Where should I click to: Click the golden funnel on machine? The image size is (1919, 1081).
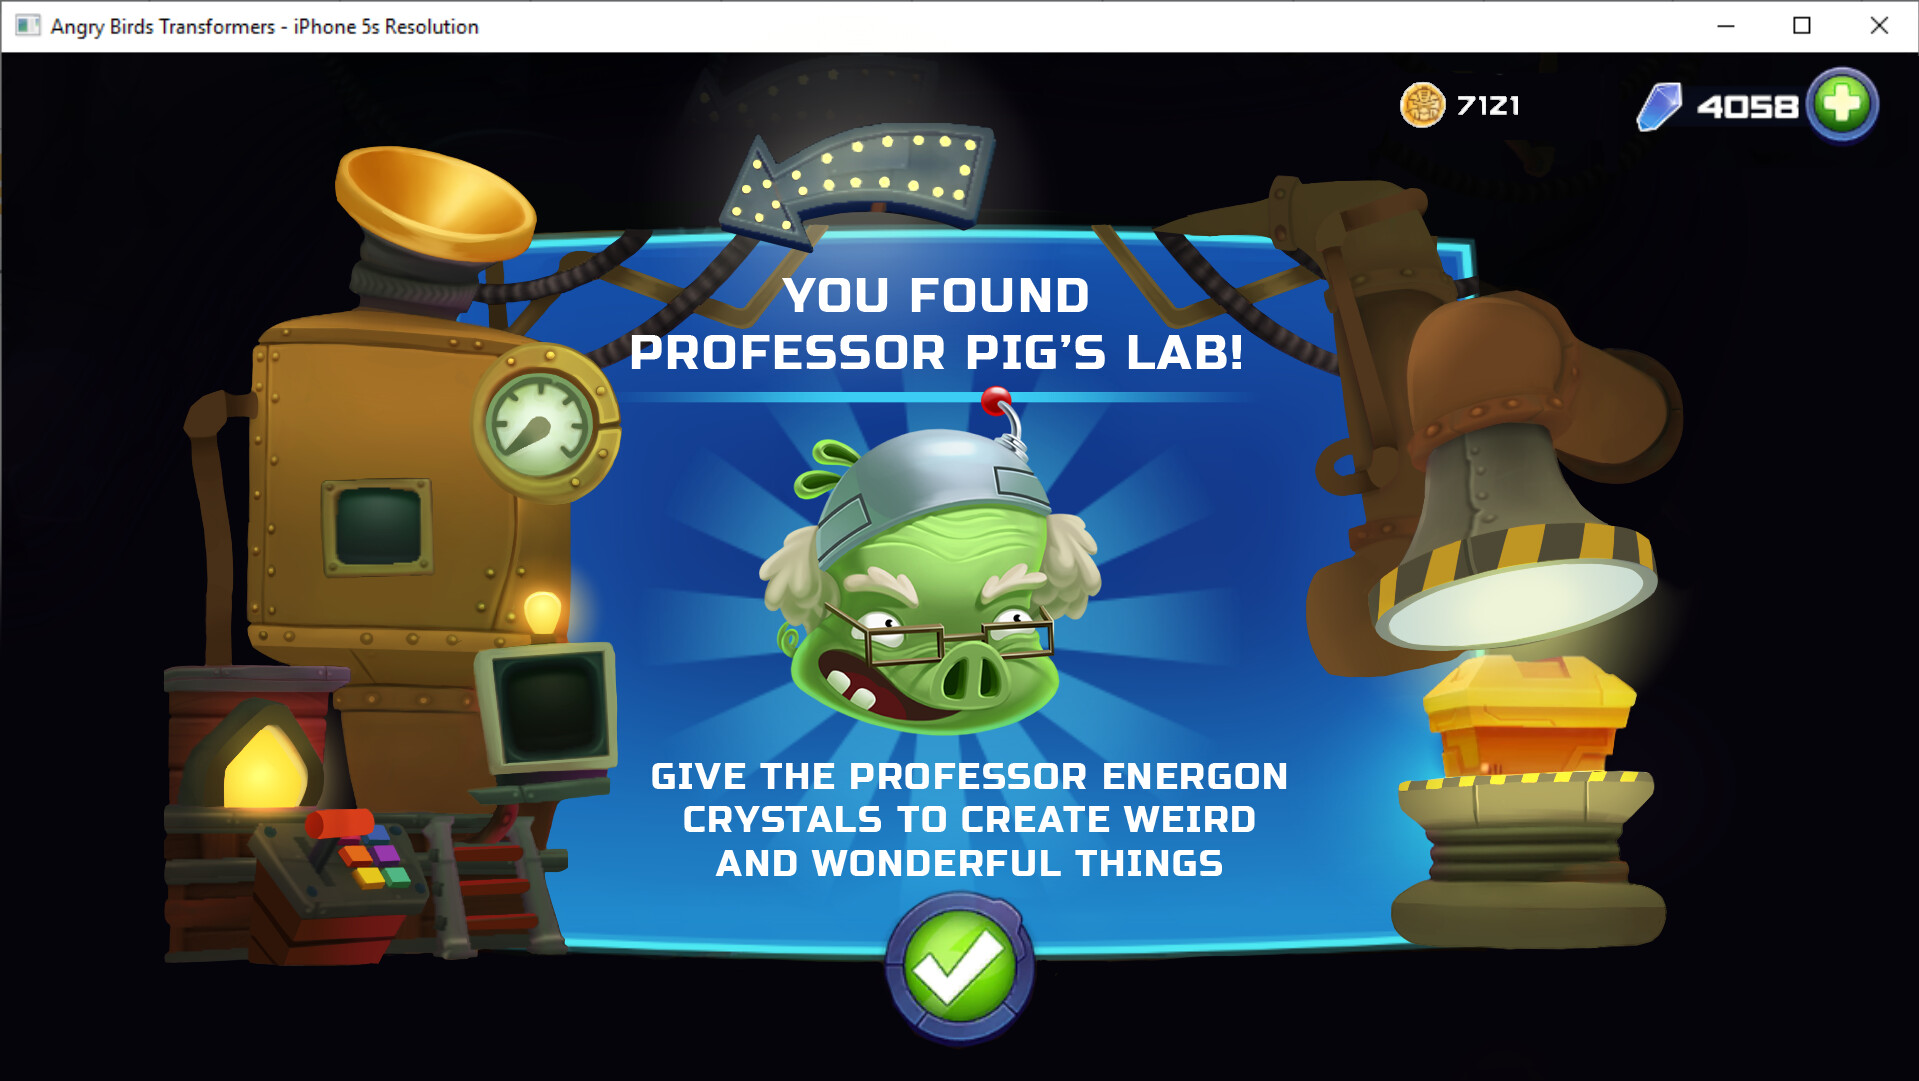435,203
